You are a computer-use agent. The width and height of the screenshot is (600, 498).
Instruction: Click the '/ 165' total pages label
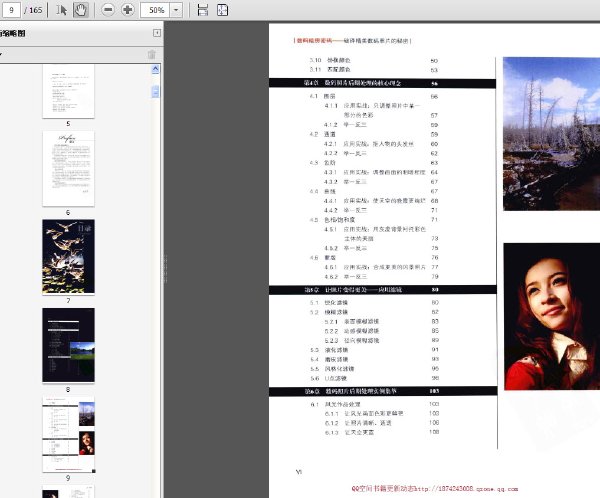(x=33, y=10)
